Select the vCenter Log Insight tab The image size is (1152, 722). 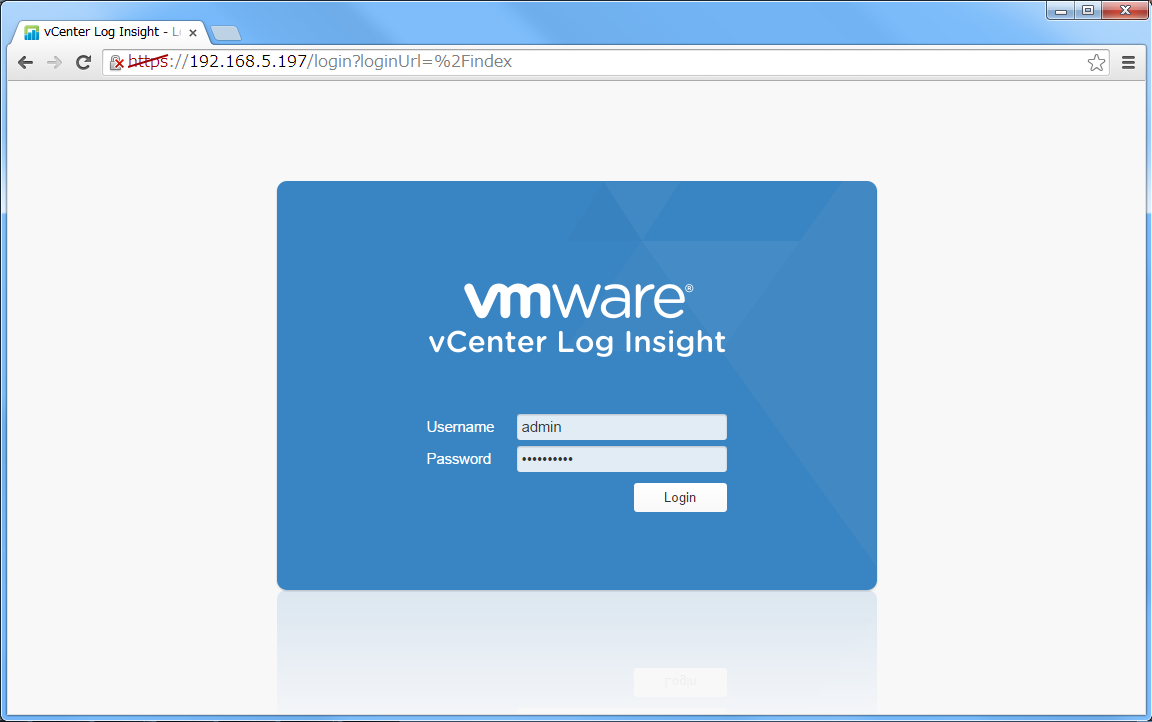[110, 32]
